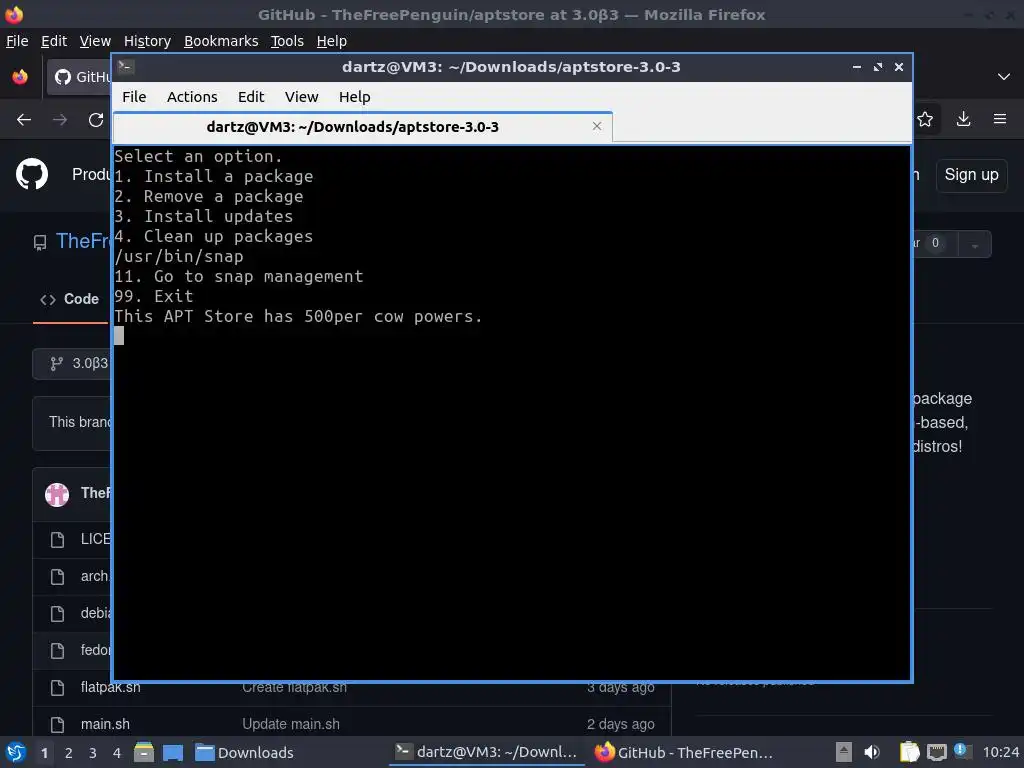Click the Firefox View icon in tab bar

coord(20,76)
